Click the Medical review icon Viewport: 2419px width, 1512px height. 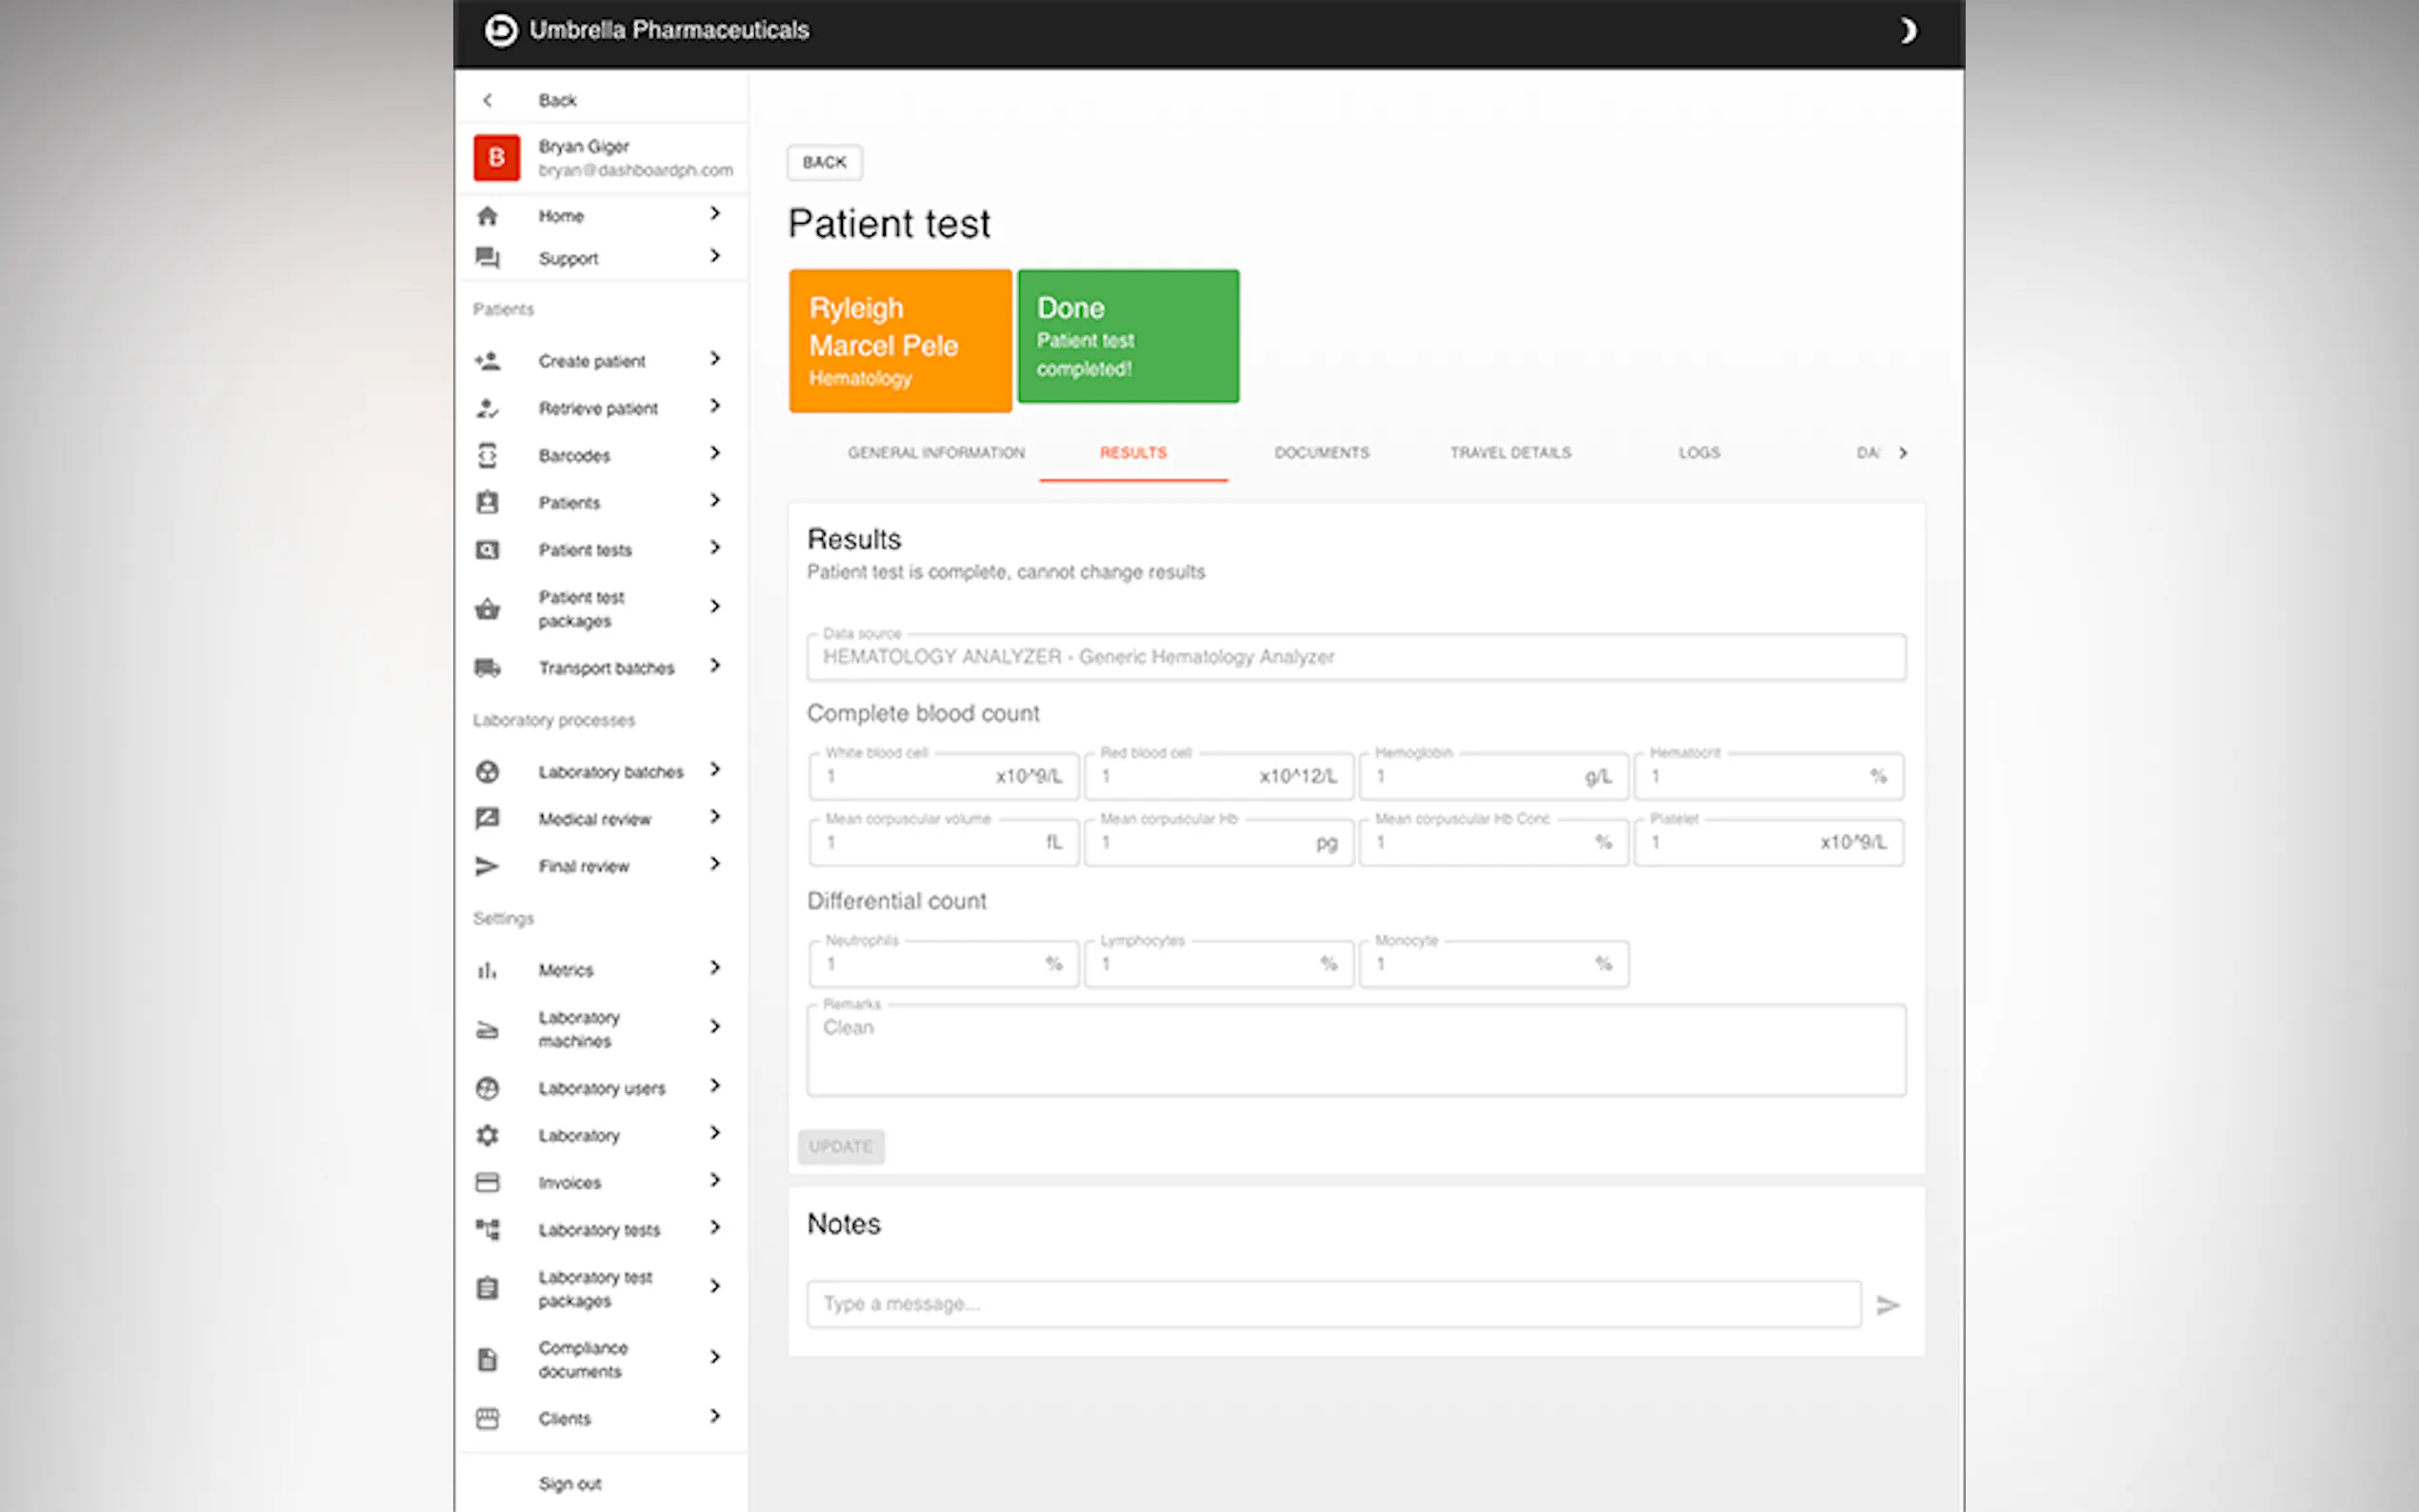(x=487, y=819)
